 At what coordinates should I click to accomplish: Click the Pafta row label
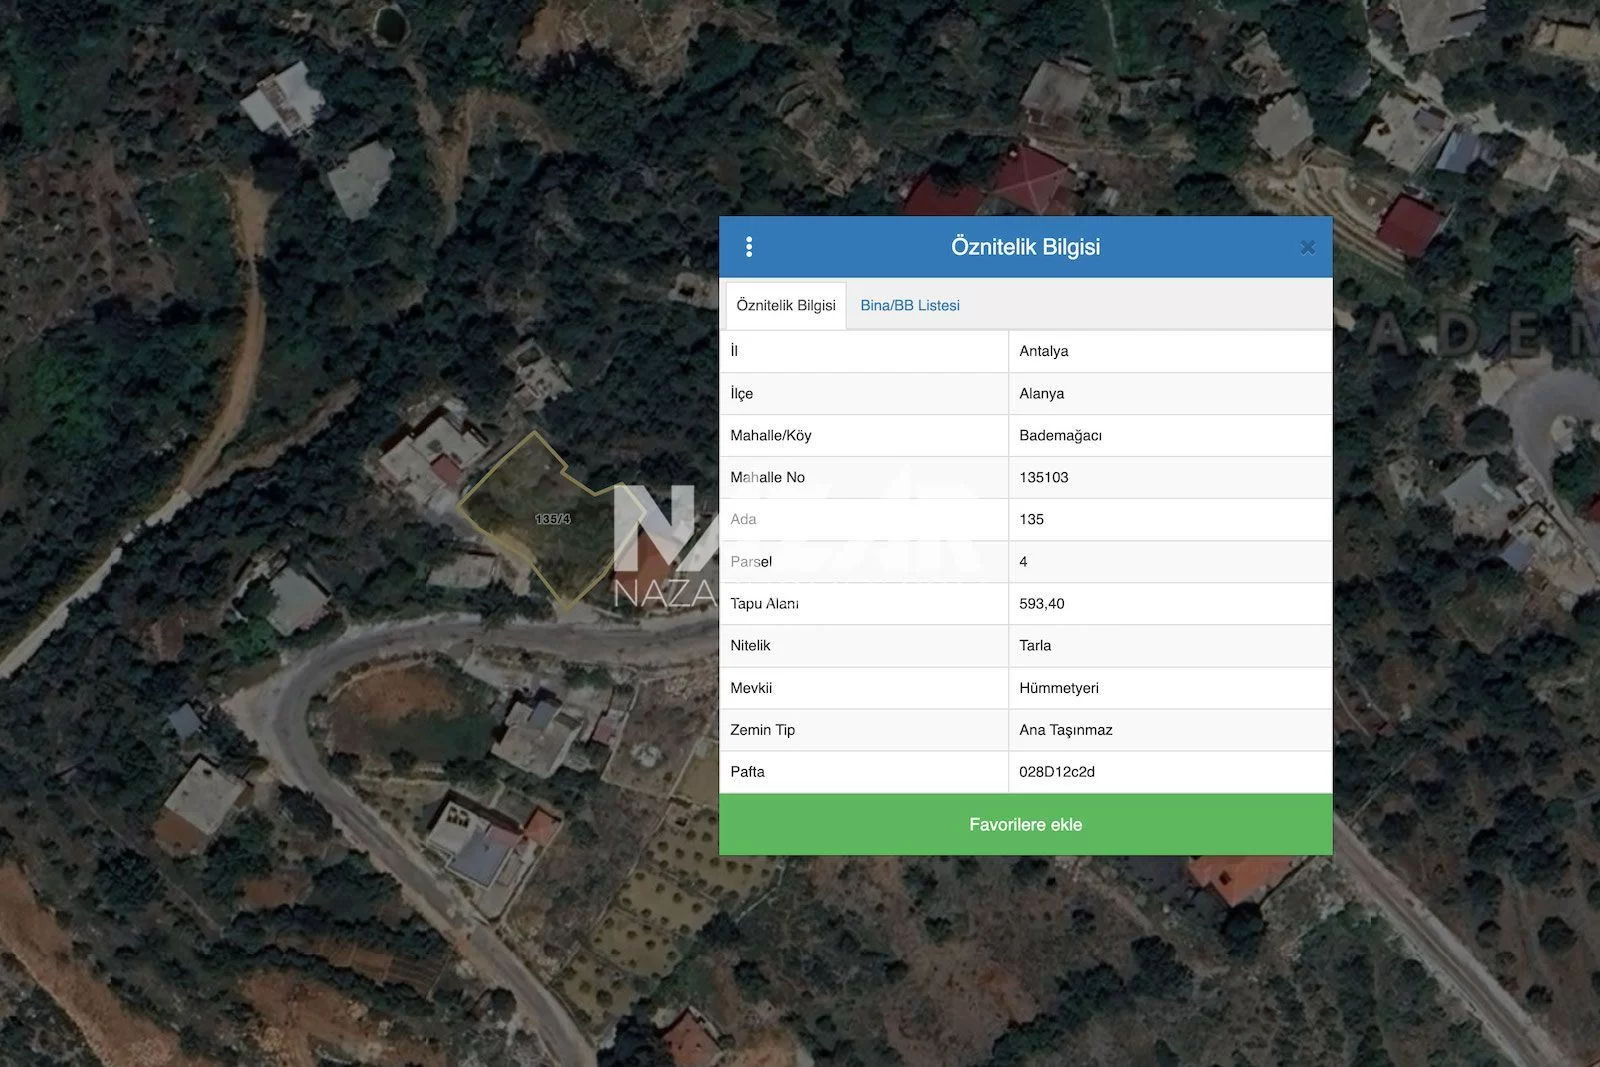(x=747, y=772)
